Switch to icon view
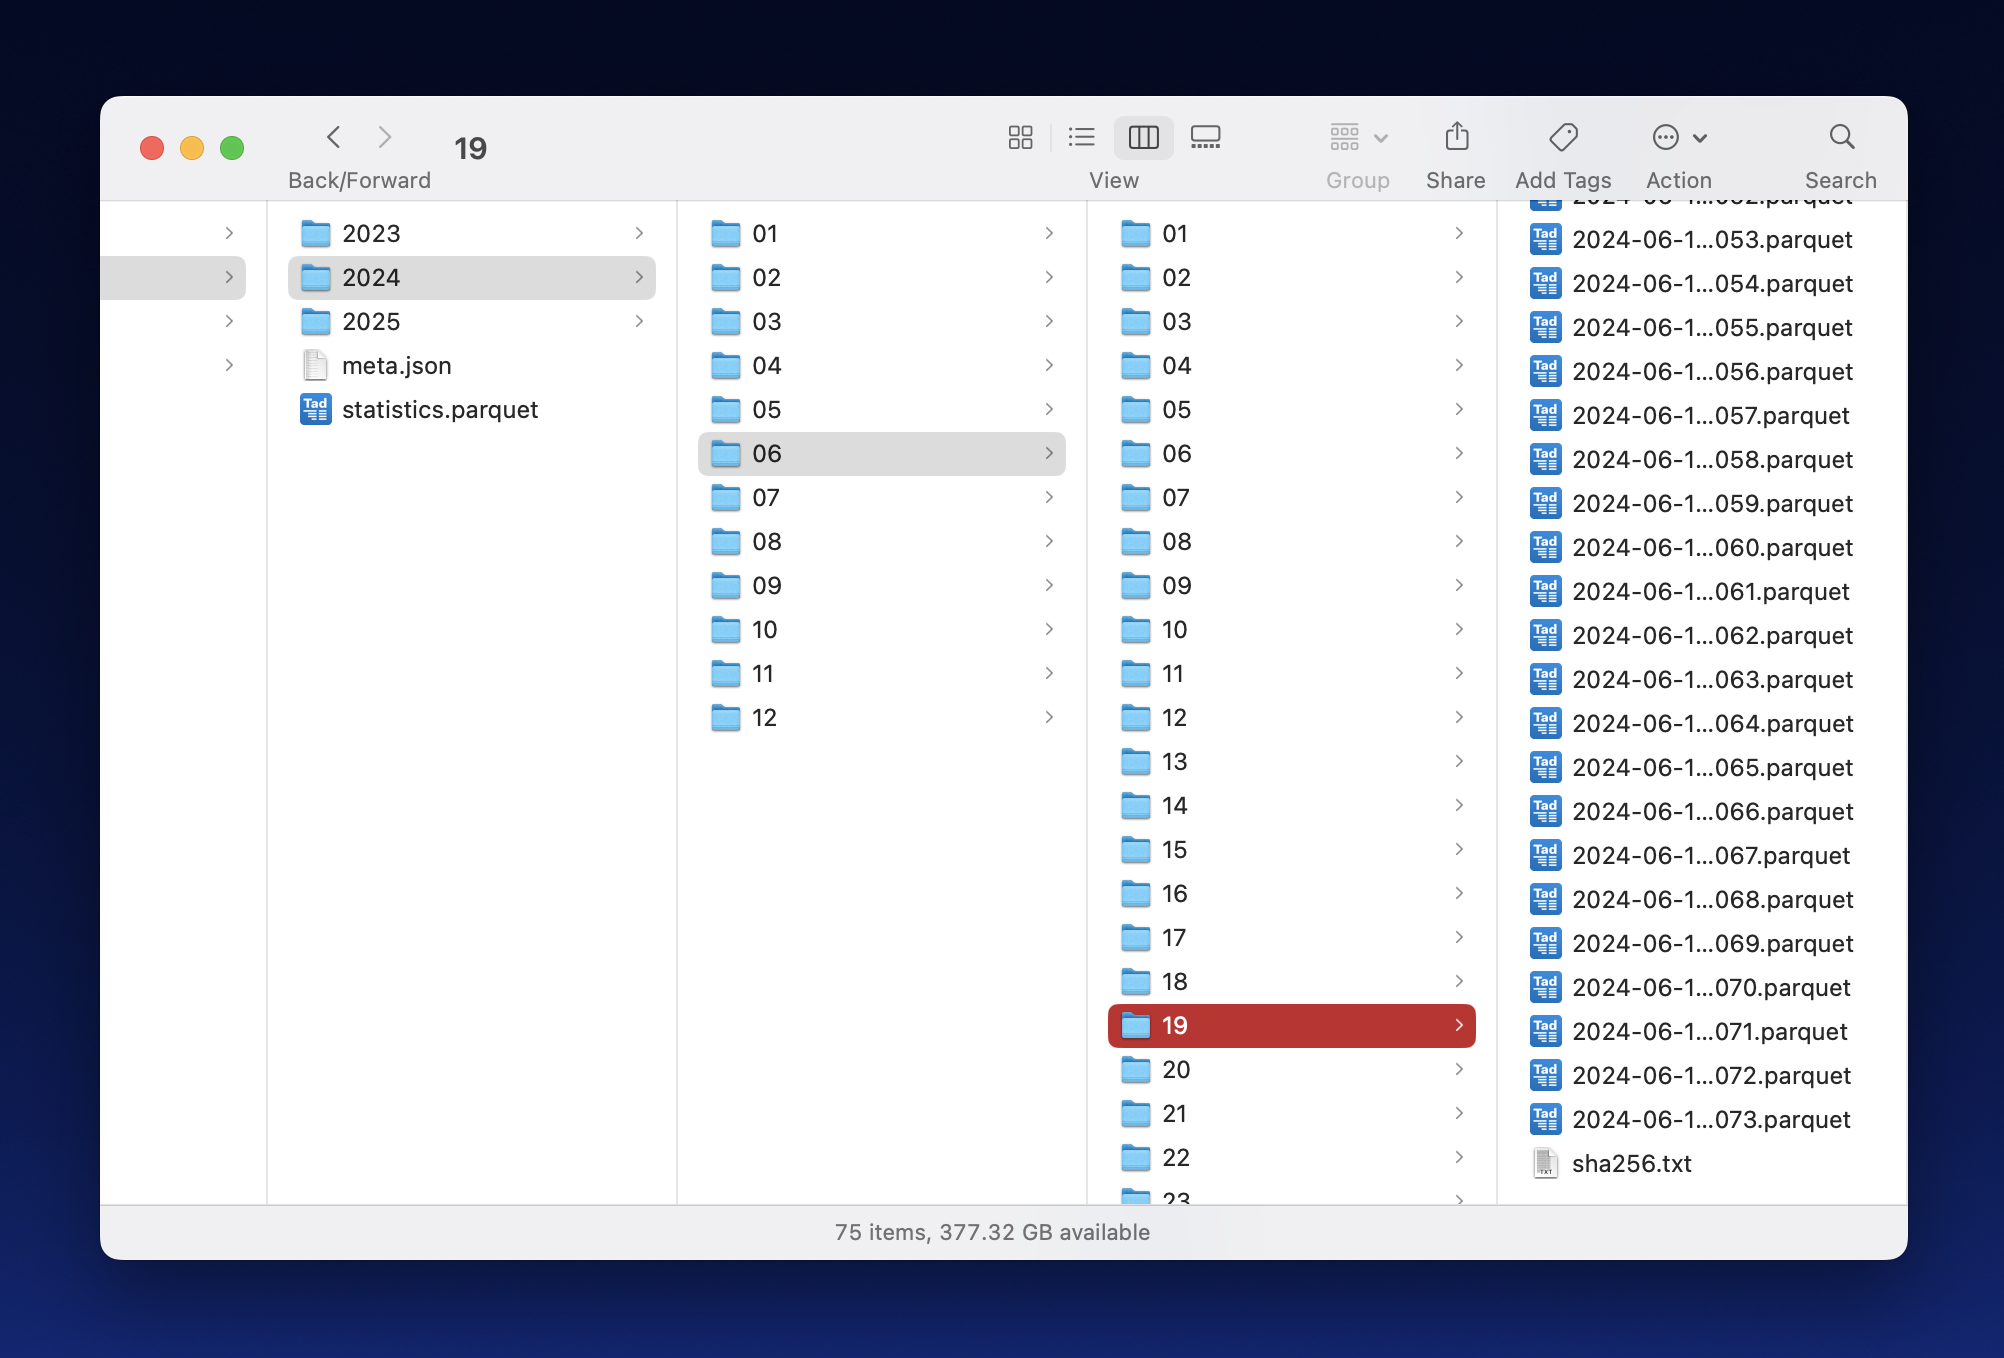2004x1358 pixels. point(1020,137)
